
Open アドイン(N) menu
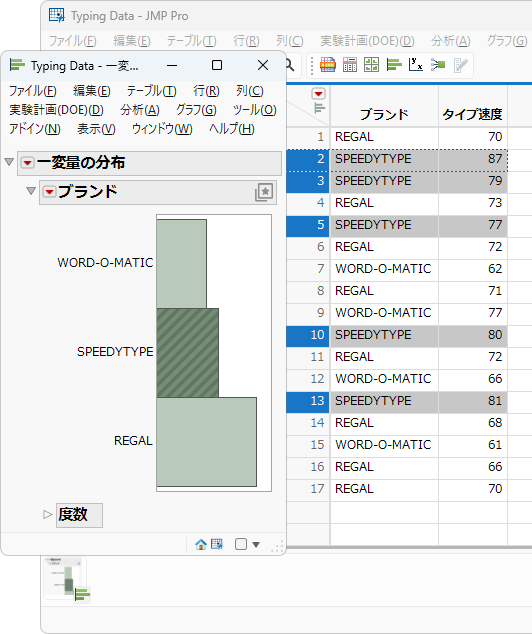pos(35,129)
